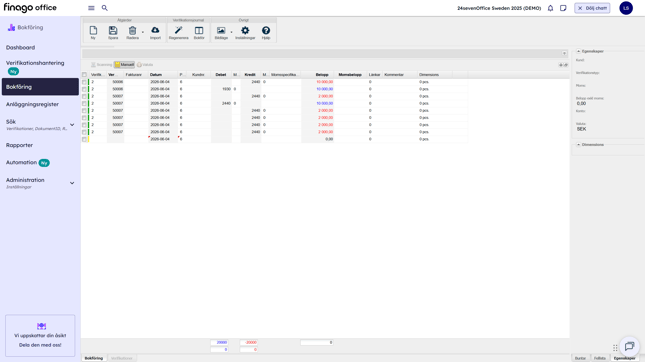Click company name '24sevenOffice Sweden 2025 (DEMO)'
The width and height of the screenshot is (645, 362).
tap(499, 8)
